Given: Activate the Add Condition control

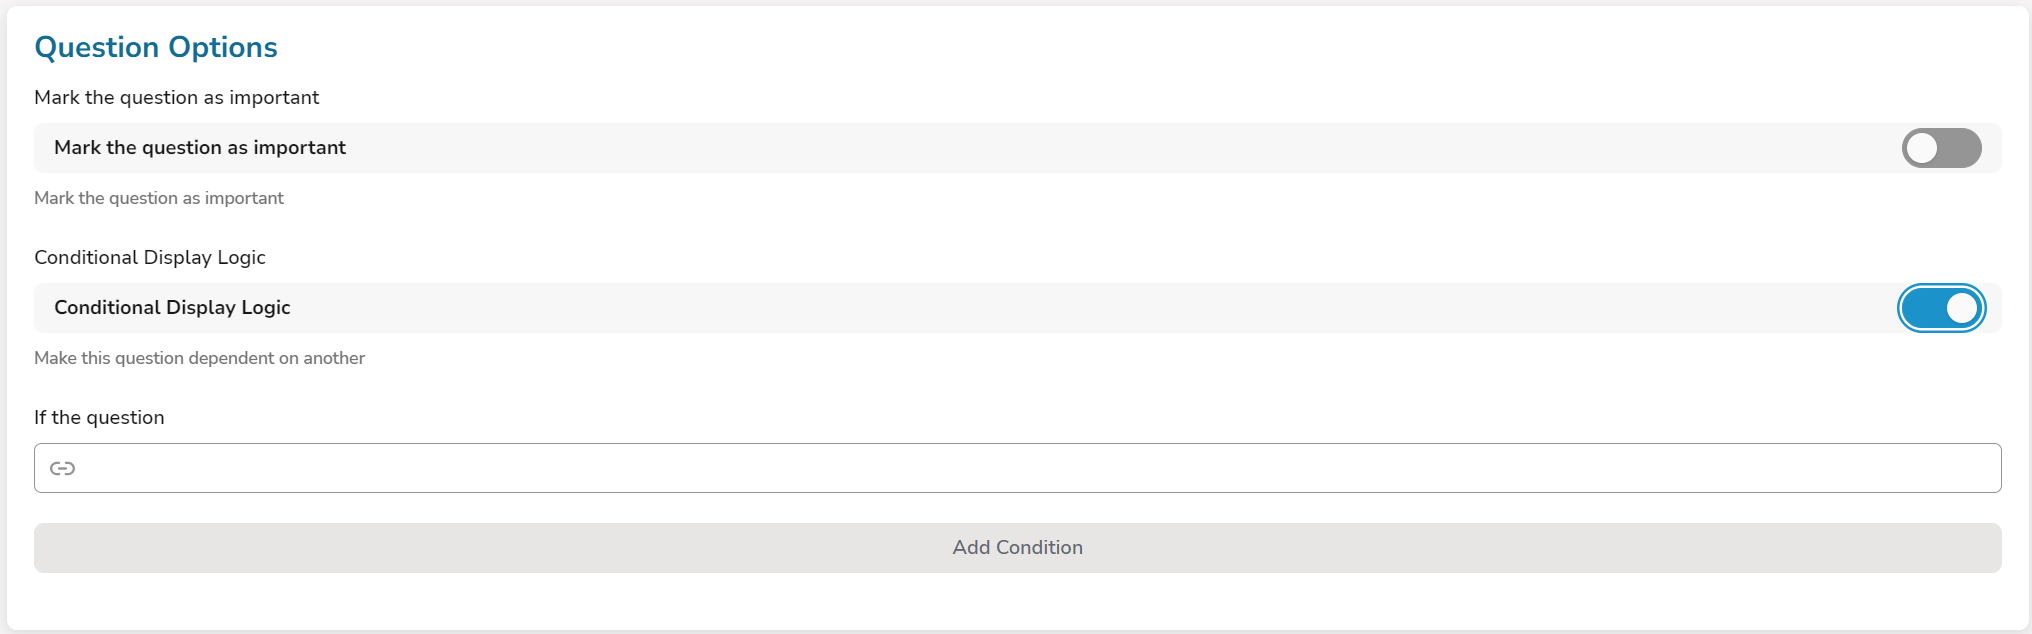Looking at the screenshot, I should pyautogui.click(x=1016, y=547).
